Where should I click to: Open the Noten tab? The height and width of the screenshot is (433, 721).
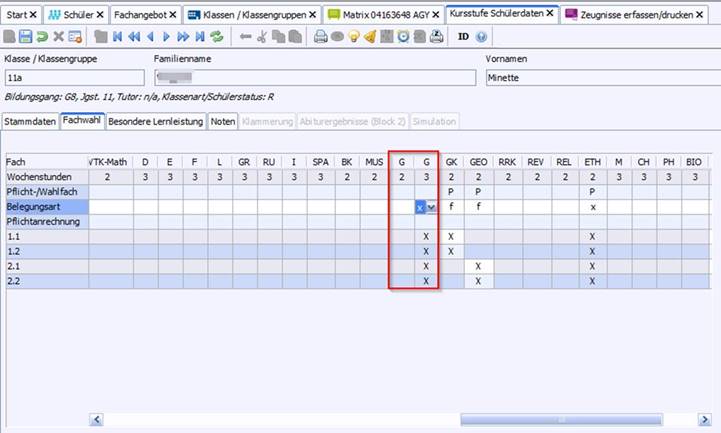pyautogui.click(x=222, y=121)
